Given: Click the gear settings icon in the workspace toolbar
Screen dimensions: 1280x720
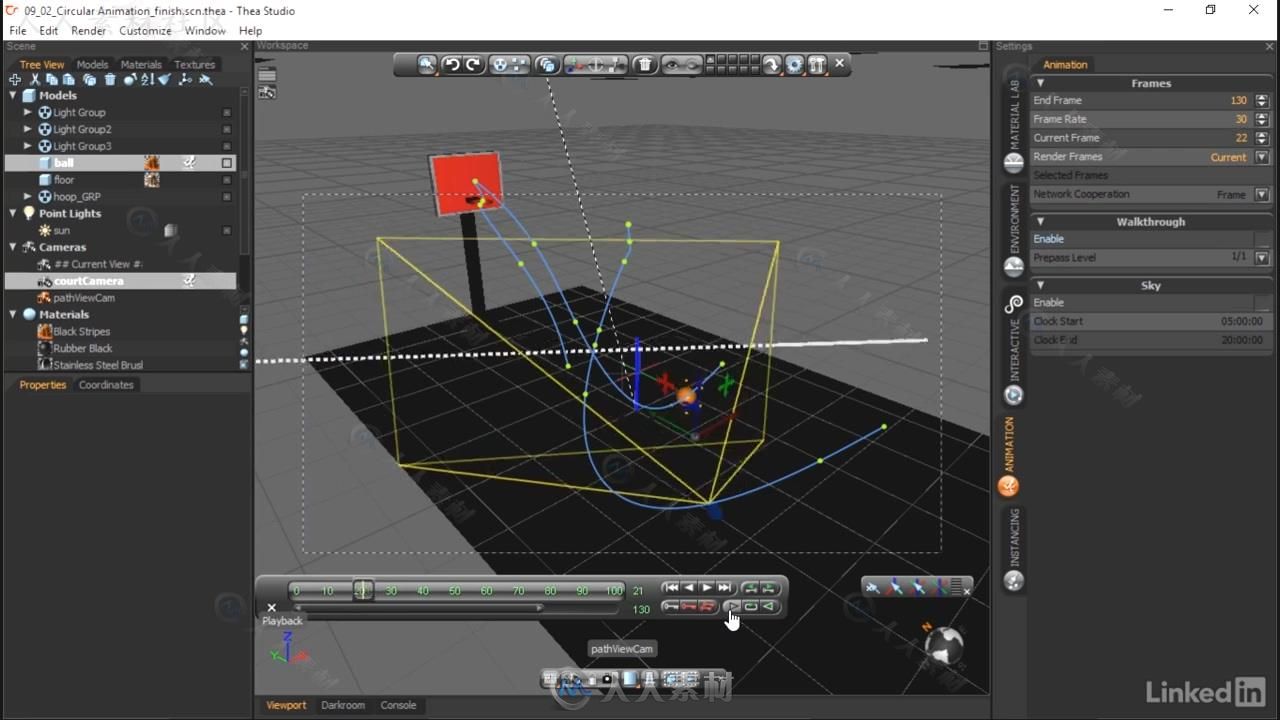Looking at the screenshot, I should (795, 65).
